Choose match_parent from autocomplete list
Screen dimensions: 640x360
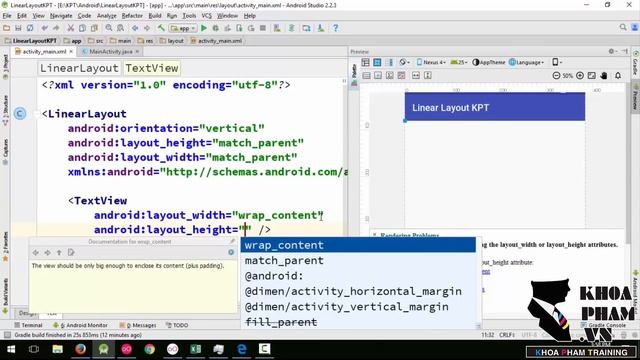pos(358,260)
